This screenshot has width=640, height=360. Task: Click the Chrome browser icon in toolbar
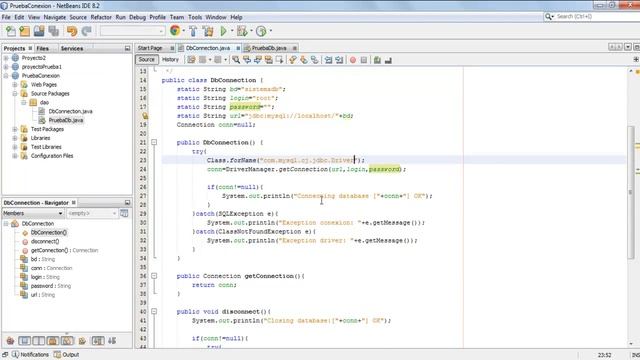pos(175,31)
